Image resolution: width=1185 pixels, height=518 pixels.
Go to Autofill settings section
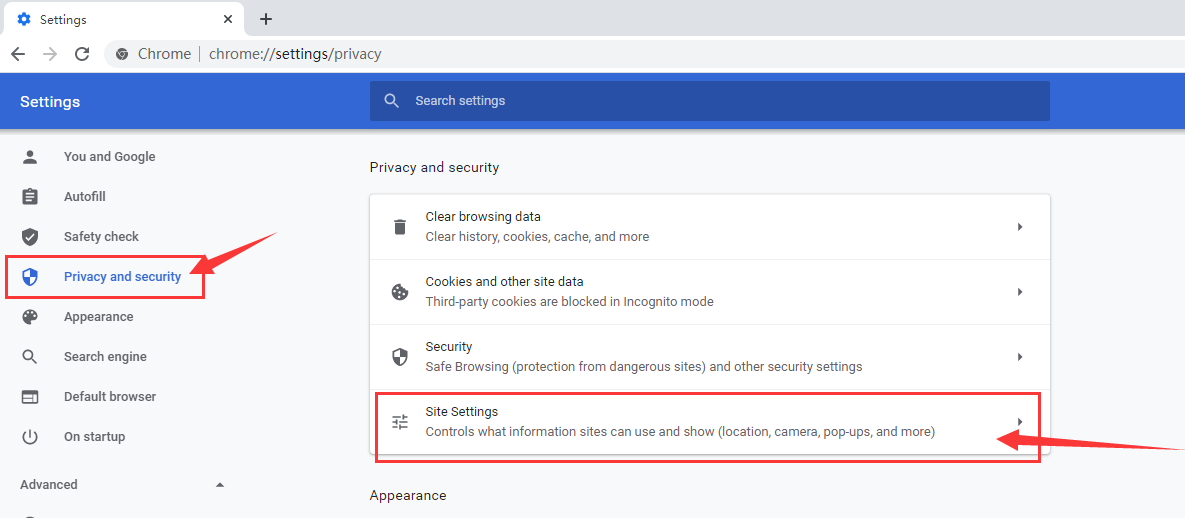(x=85, y=197)
